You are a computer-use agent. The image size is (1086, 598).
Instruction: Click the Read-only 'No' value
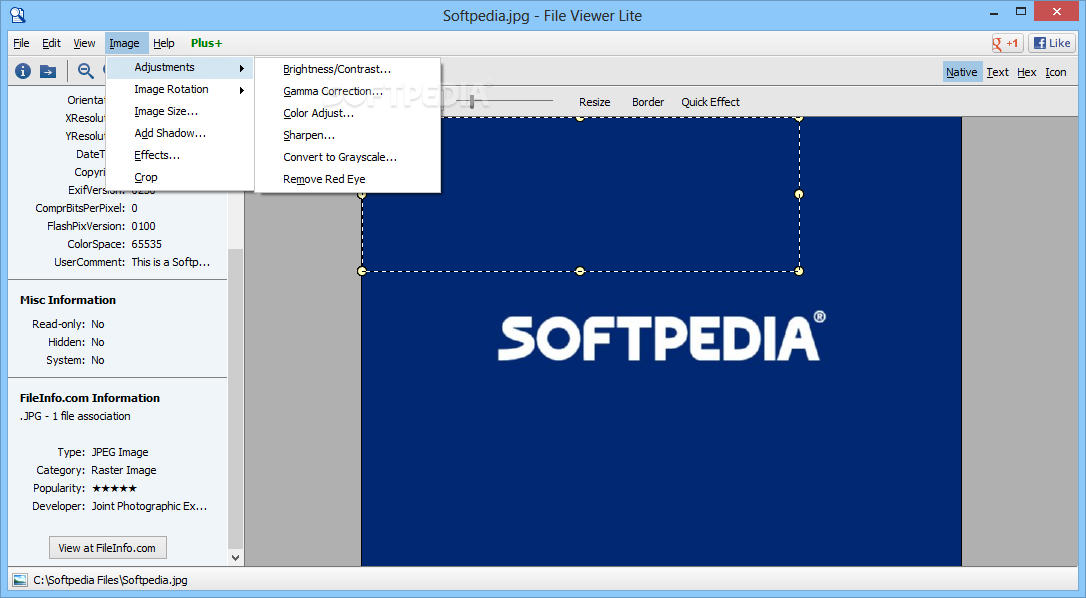tap(98, 324)
